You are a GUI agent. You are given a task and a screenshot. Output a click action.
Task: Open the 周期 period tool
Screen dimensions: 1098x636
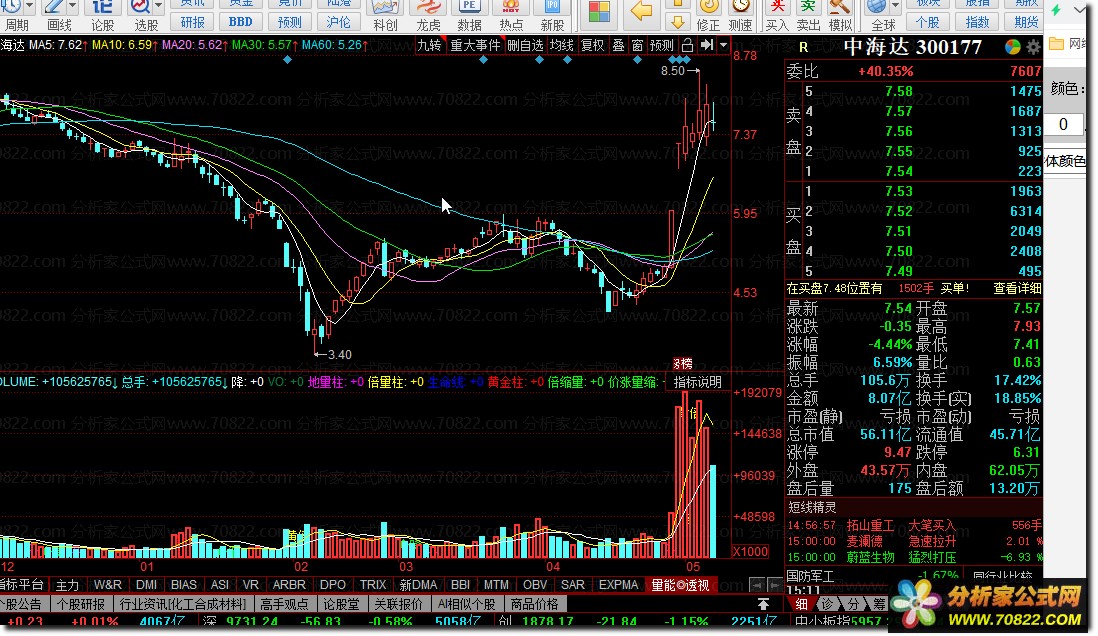16,15
